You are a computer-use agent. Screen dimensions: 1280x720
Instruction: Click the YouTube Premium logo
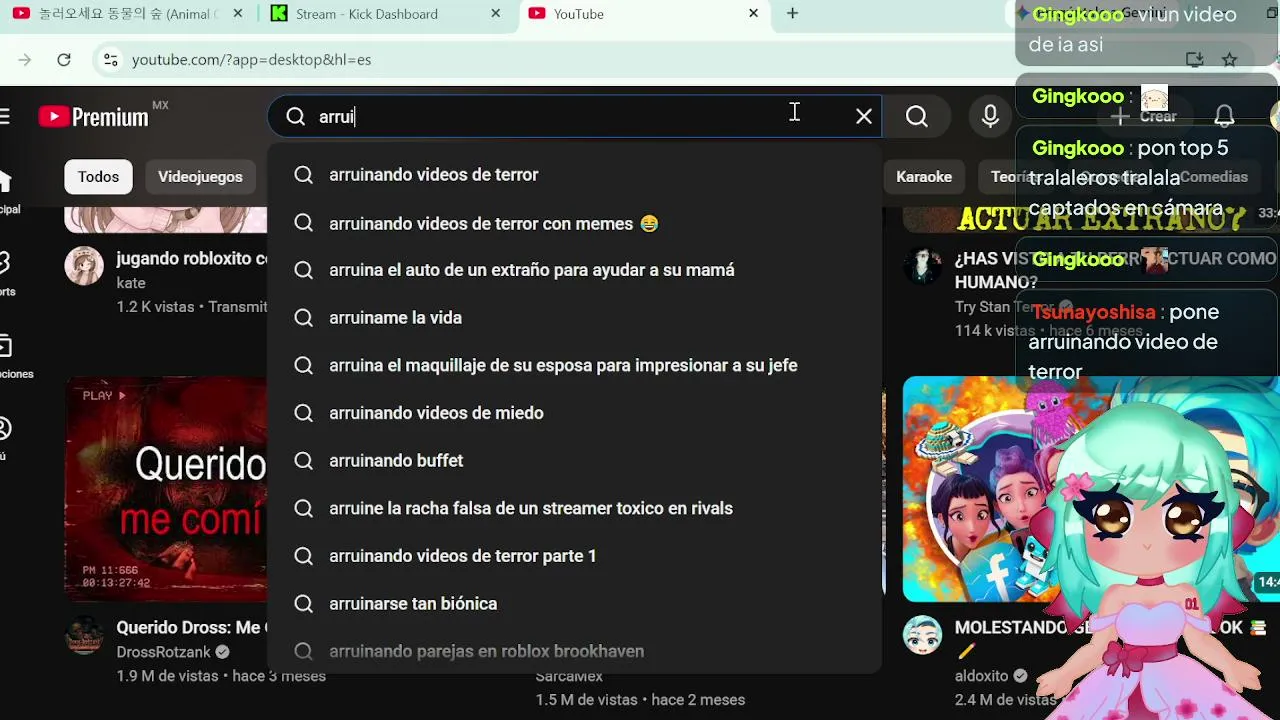[x=94, y=117]
